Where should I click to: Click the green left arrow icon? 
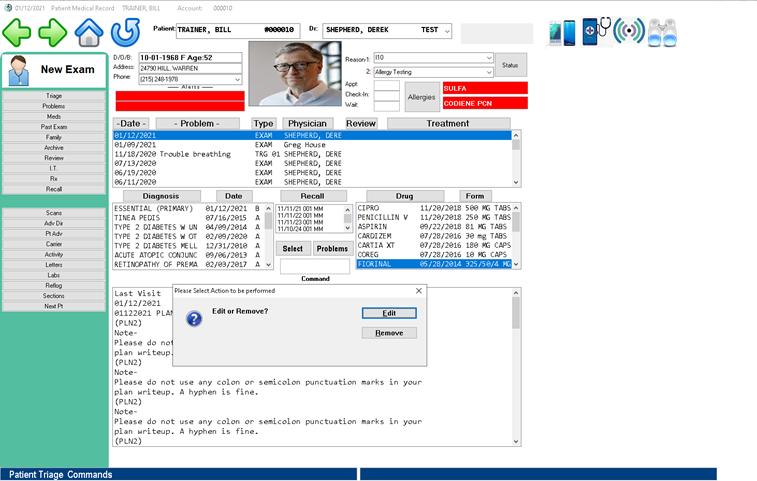click(x=17, y=32)
